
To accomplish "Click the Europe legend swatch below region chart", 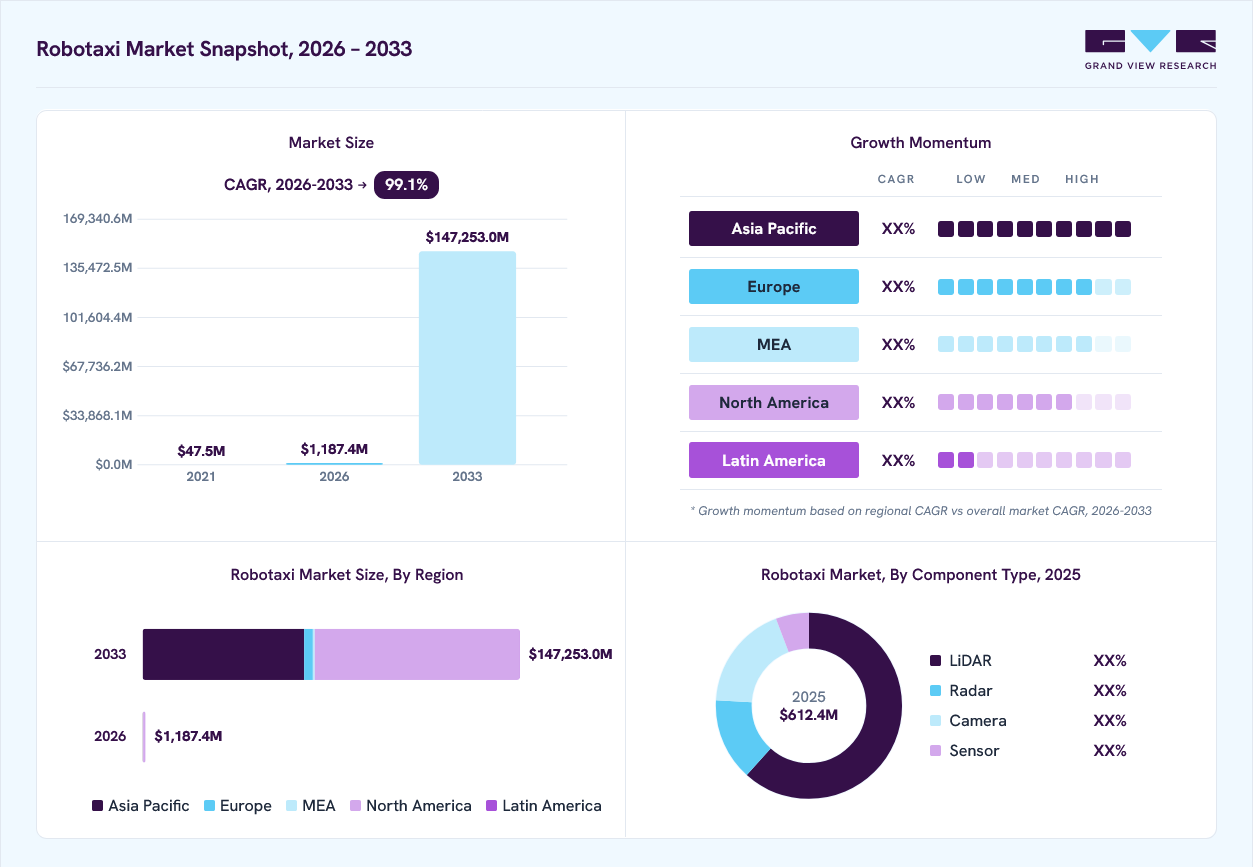I will 209,806.
